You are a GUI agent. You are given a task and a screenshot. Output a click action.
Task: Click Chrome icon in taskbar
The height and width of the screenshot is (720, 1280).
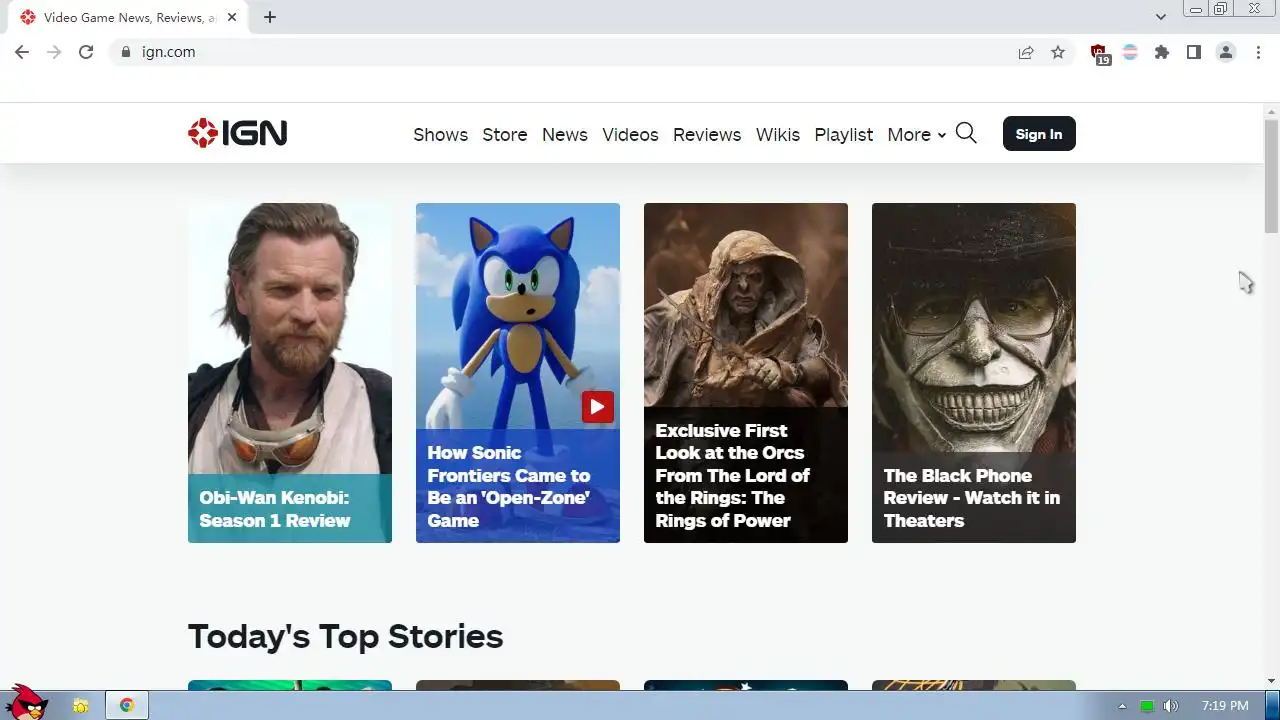[127, 706]
